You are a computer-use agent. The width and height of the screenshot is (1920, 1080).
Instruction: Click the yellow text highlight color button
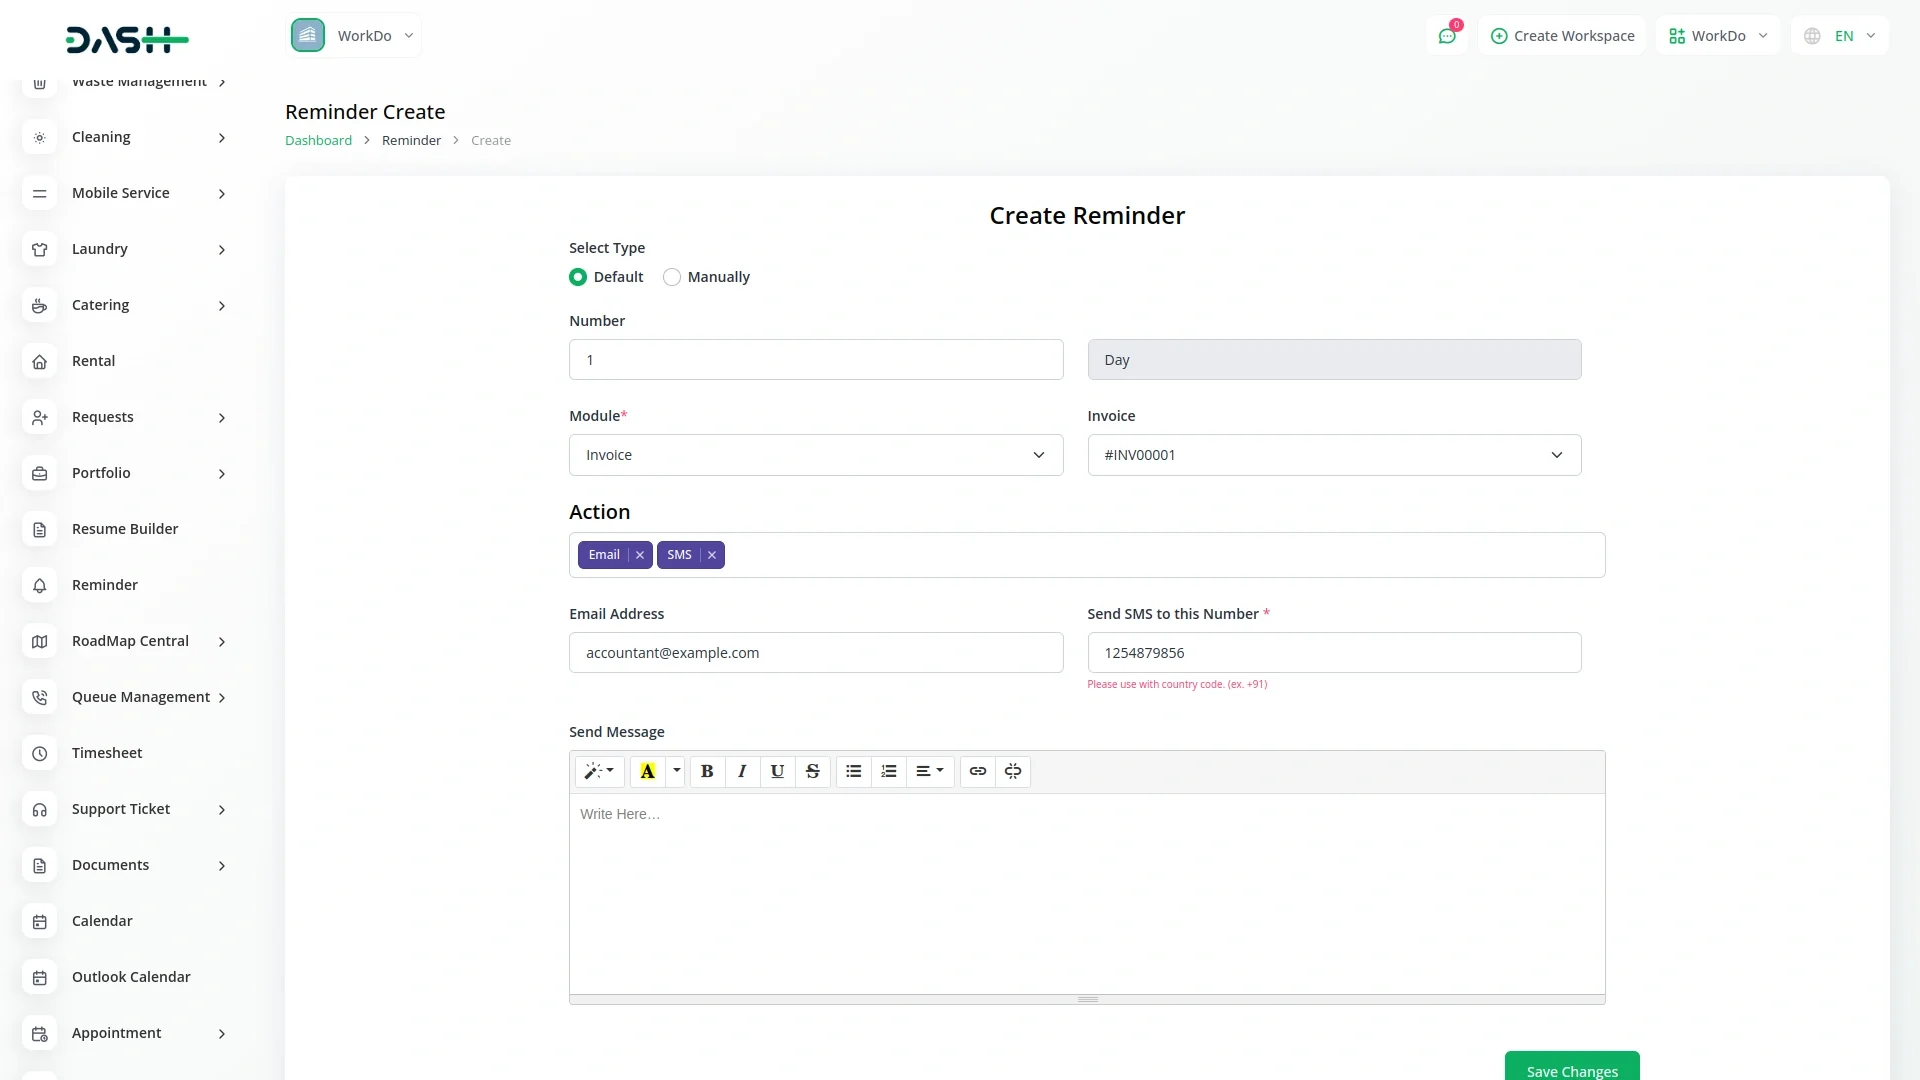pyautogui.click(x=647, y=771)
